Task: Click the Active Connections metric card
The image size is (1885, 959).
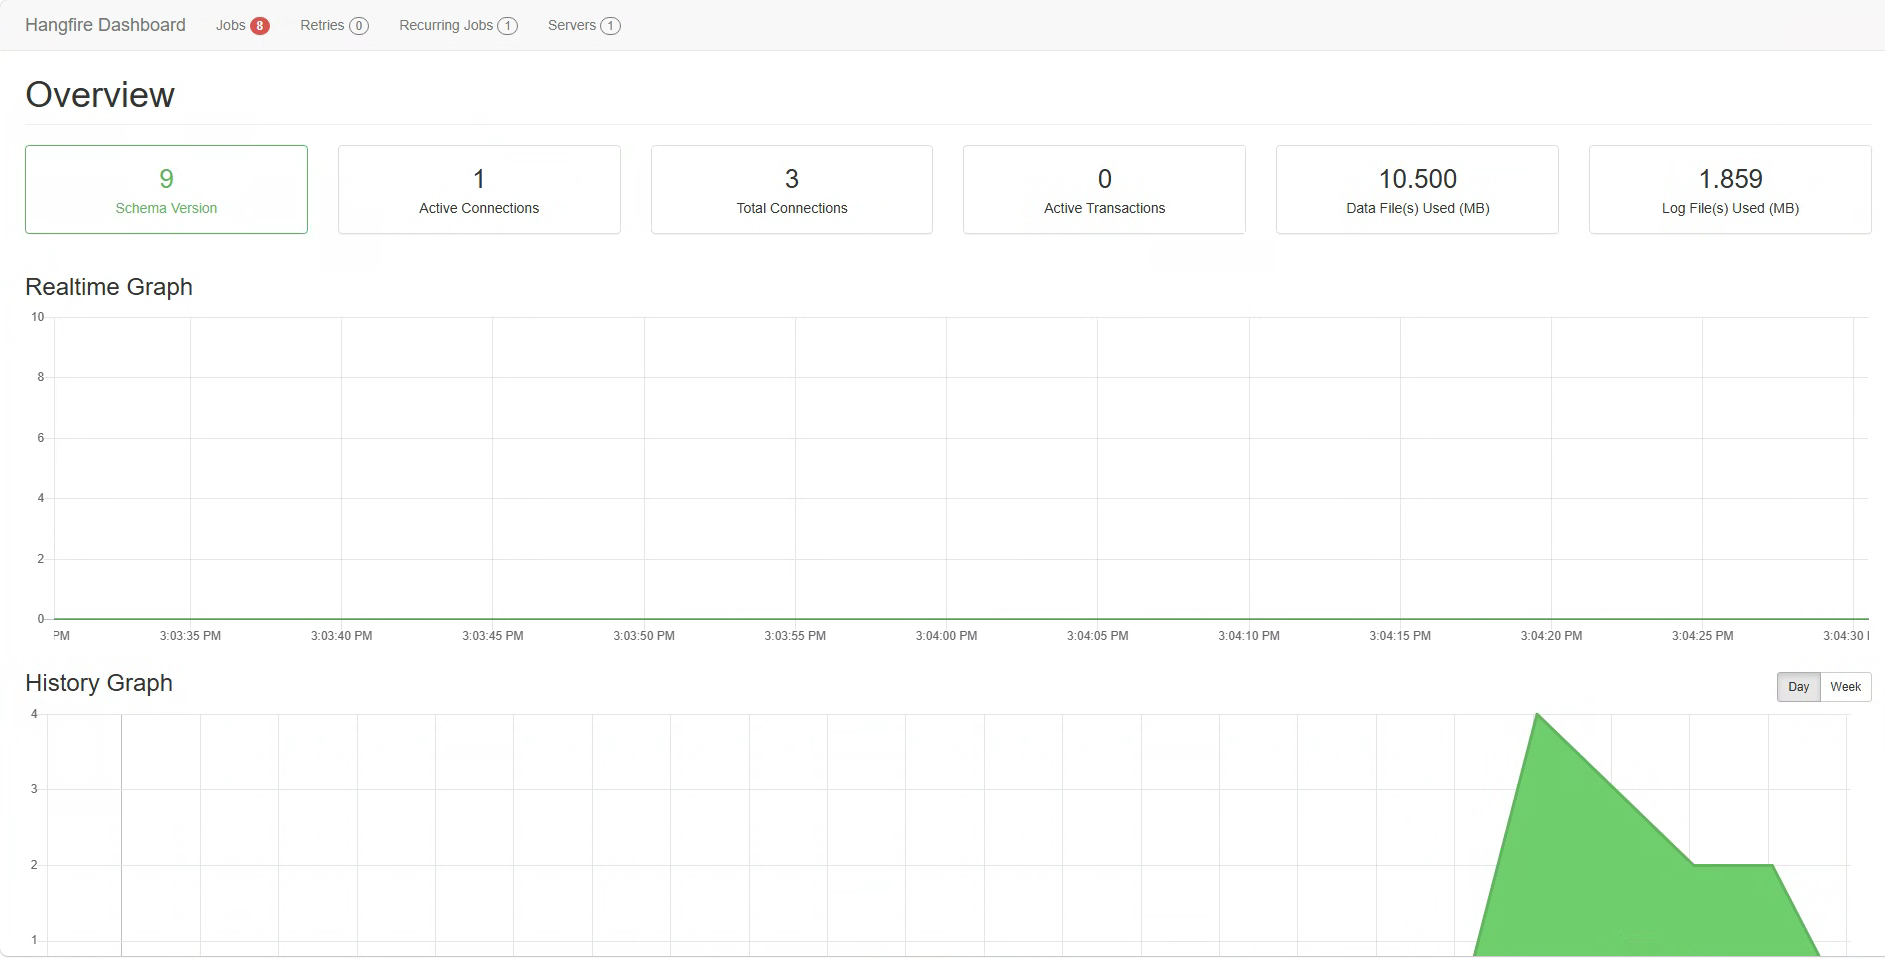Action: (x=479, y=190)
